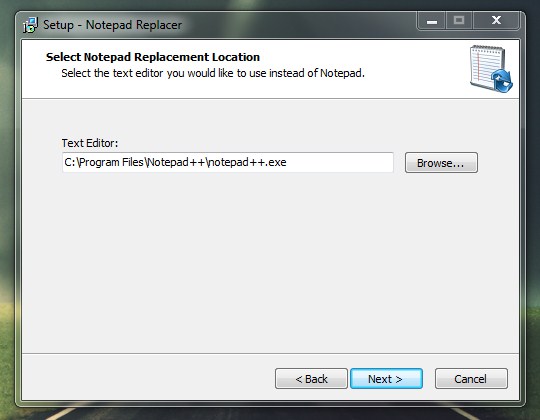Click the Browse... button

(441, 162)
